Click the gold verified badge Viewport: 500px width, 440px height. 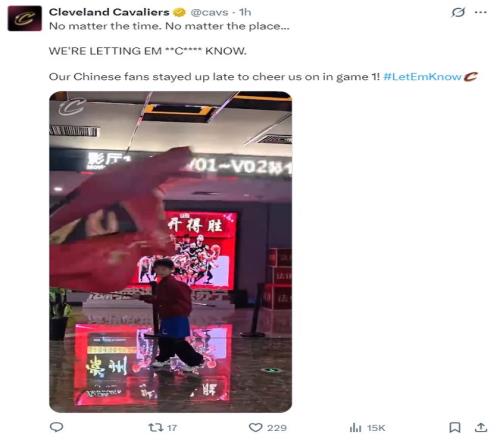(x=180, y=12)
